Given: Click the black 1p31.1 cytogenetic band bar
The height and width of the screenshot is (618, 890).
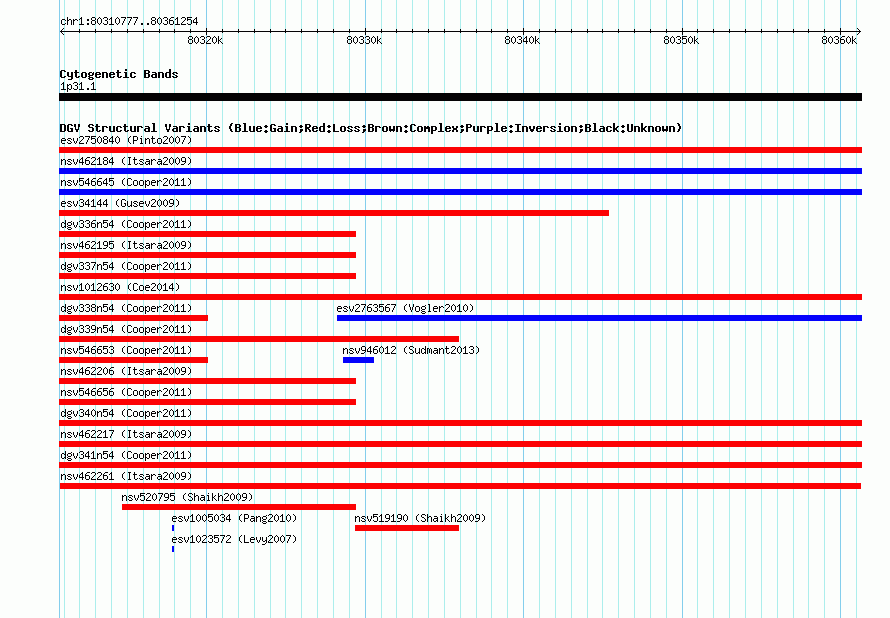Looking at the screenshot, I should click(460, 97).
